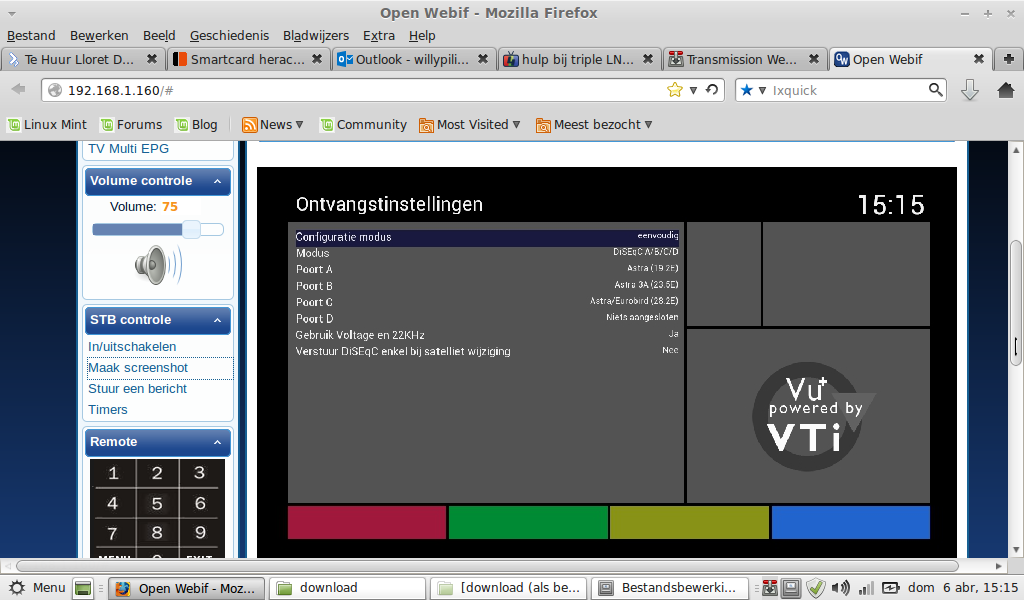1024x600 pixels.
Task: Open the TV Multi EPG link
Action: pyautogui.click(x=129, y=149)
